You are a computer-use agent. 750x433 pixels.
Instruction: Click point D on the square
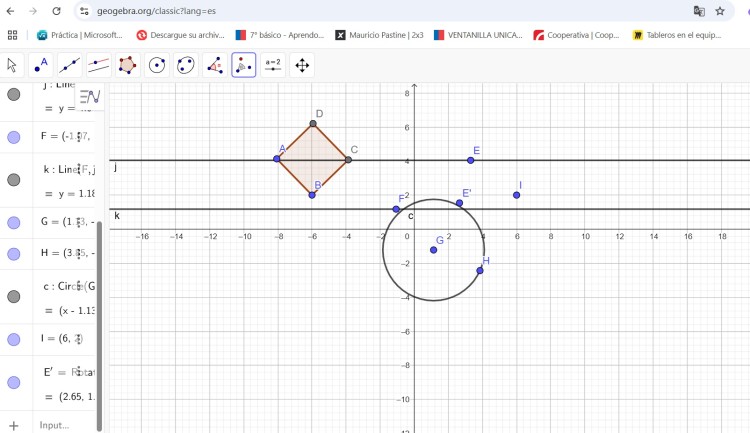[x=313, y=123]
